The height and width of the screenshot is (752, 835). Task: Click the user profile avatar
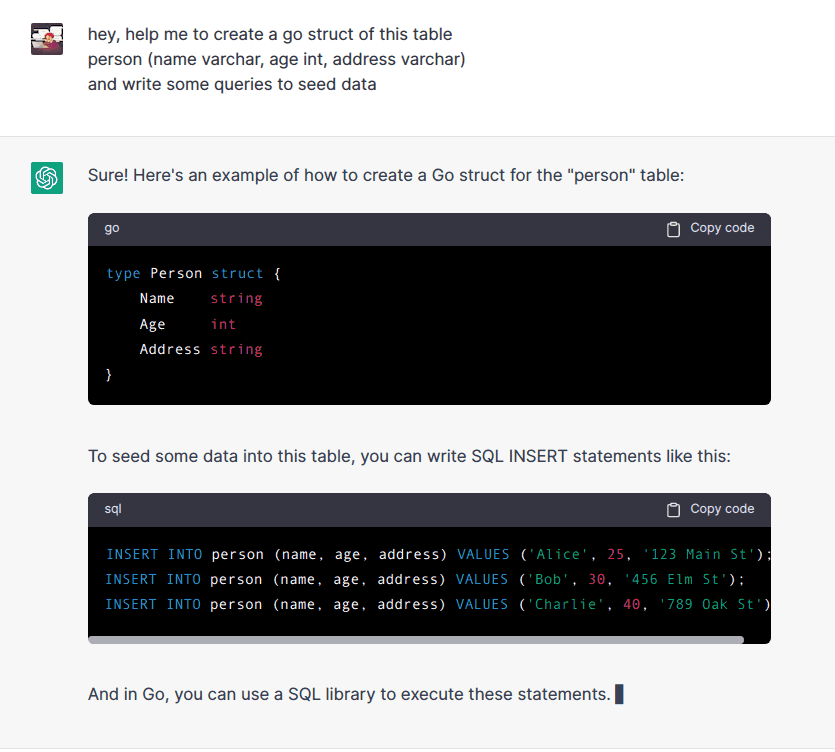pos(47,39)
